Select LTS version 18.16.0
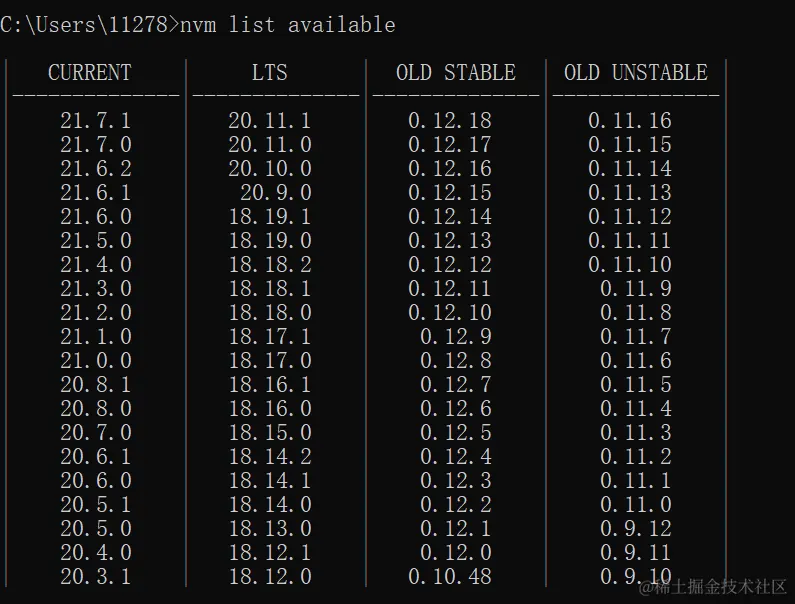Screen dimensions: 795x604 tap(270, 408)
